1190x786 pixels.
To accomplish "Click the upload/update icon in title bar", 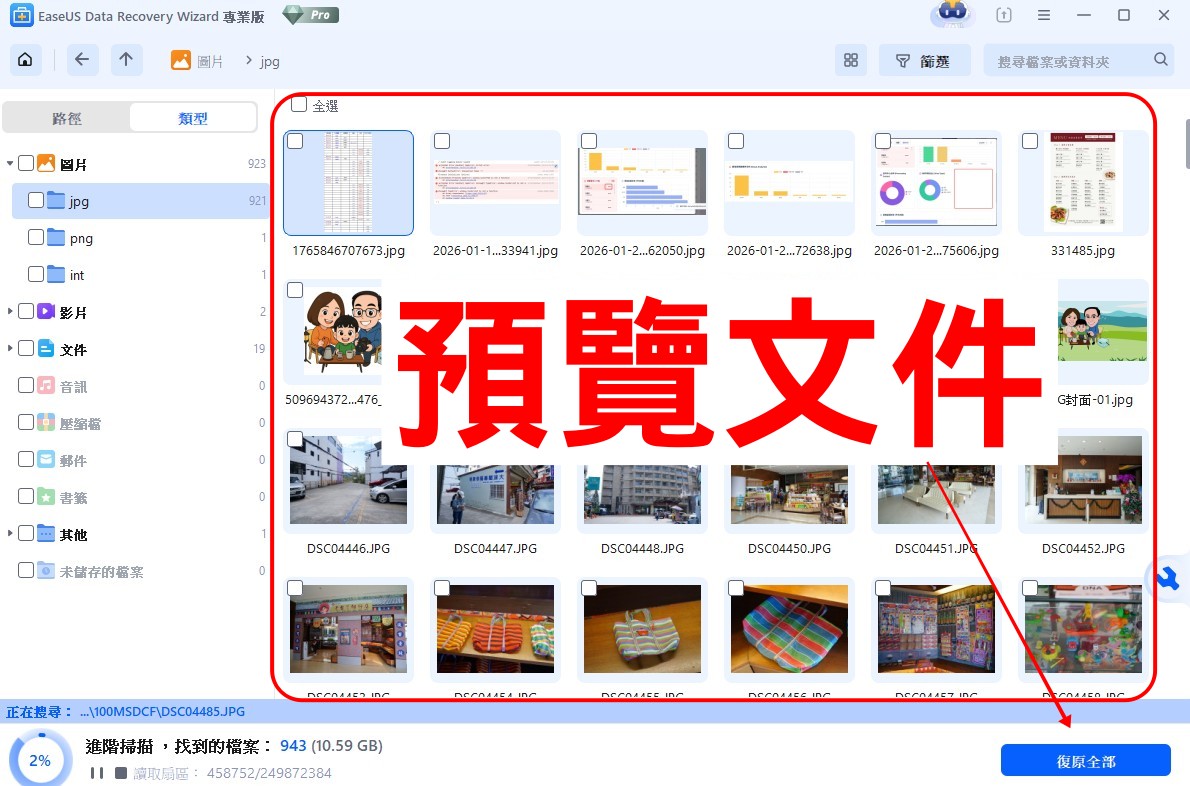I will coord(1003,15).
